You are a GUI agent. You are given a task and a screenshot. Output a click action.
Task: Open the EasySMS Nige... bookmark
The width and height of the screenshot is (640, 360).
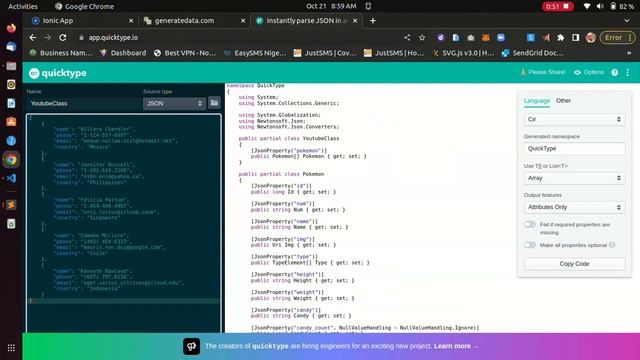tap(255, 53)
